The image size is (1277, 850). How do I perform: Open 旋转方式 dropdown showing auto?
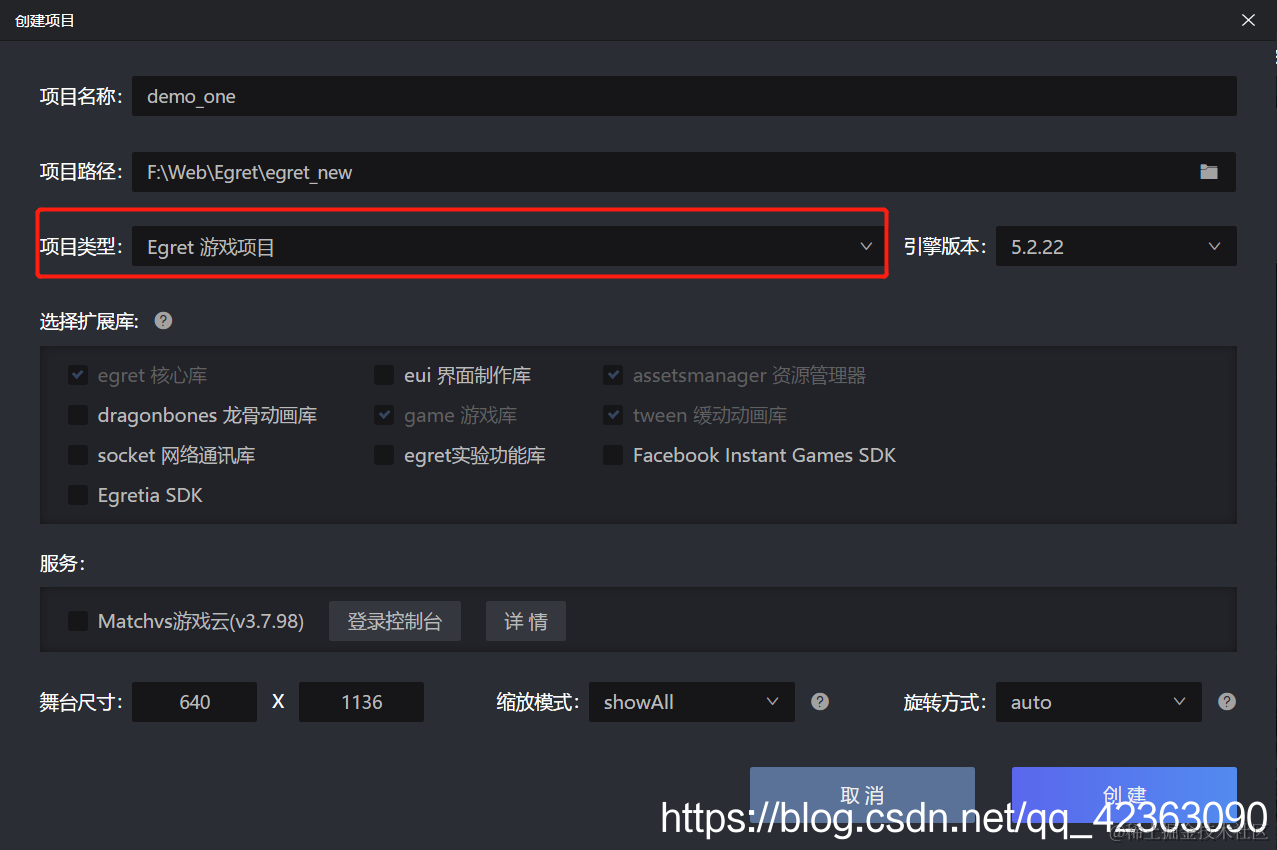pyautogui.click(x=1098, y=702)
